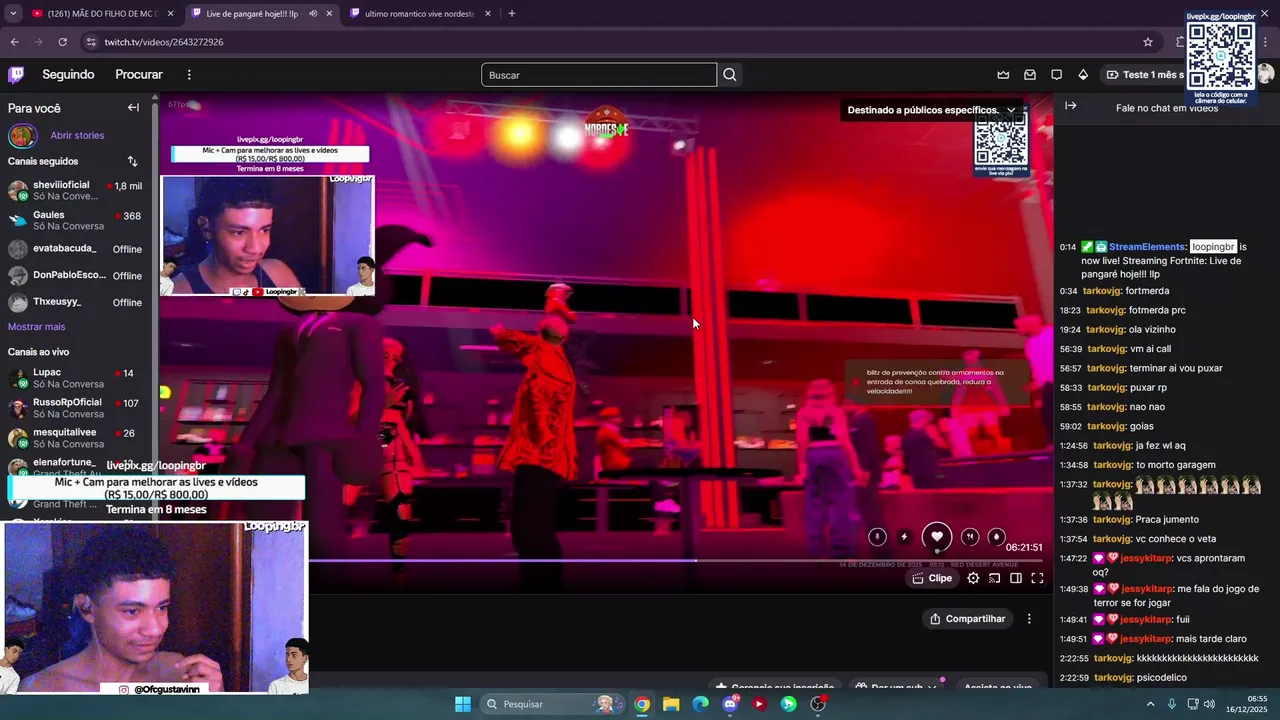Open the Prime loot crown icon
This screenshot has height=720, width=1280.
click(1003, 75)
